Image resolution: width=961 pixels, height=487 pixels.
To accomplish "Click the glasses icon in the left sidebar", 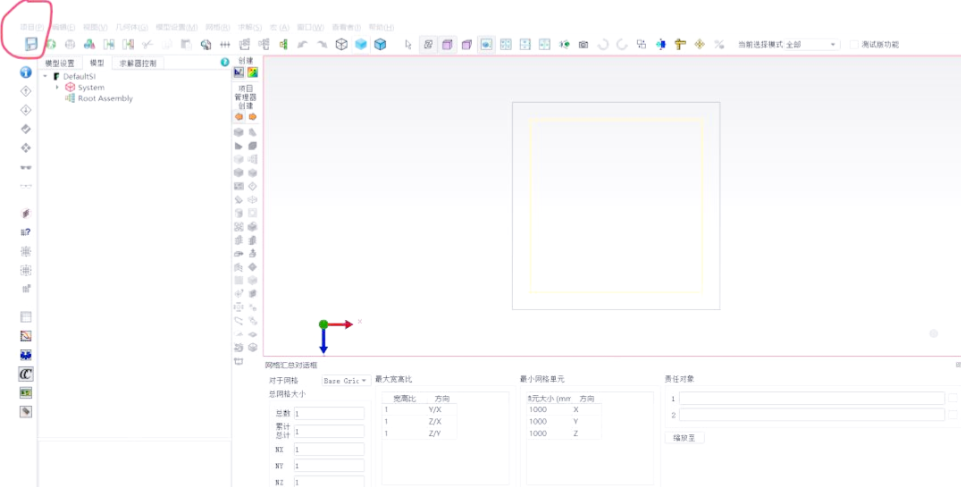I will click(x=26, y=167).
